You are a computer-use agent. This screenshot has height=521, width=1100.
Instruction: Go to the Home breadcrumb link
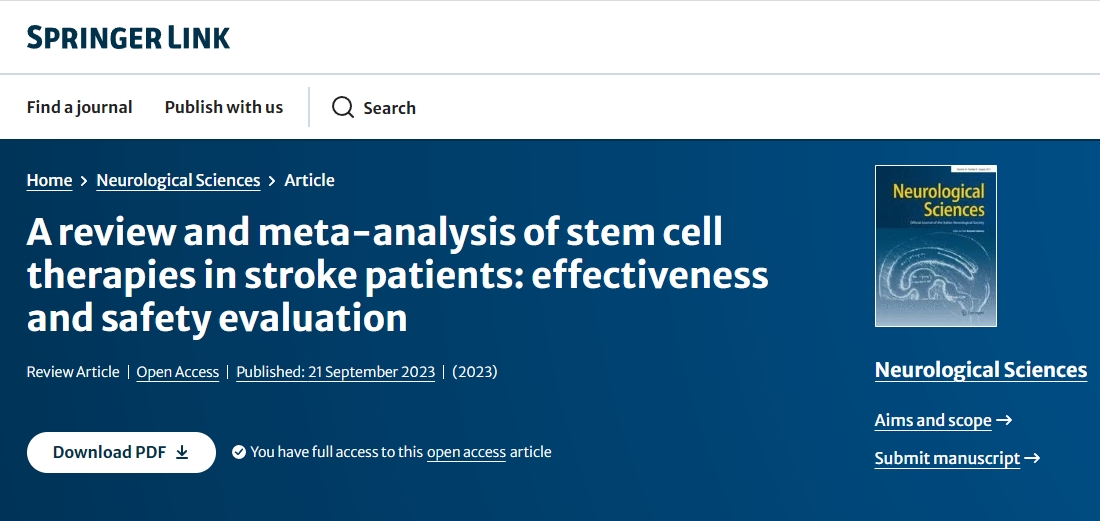(49, 180)
